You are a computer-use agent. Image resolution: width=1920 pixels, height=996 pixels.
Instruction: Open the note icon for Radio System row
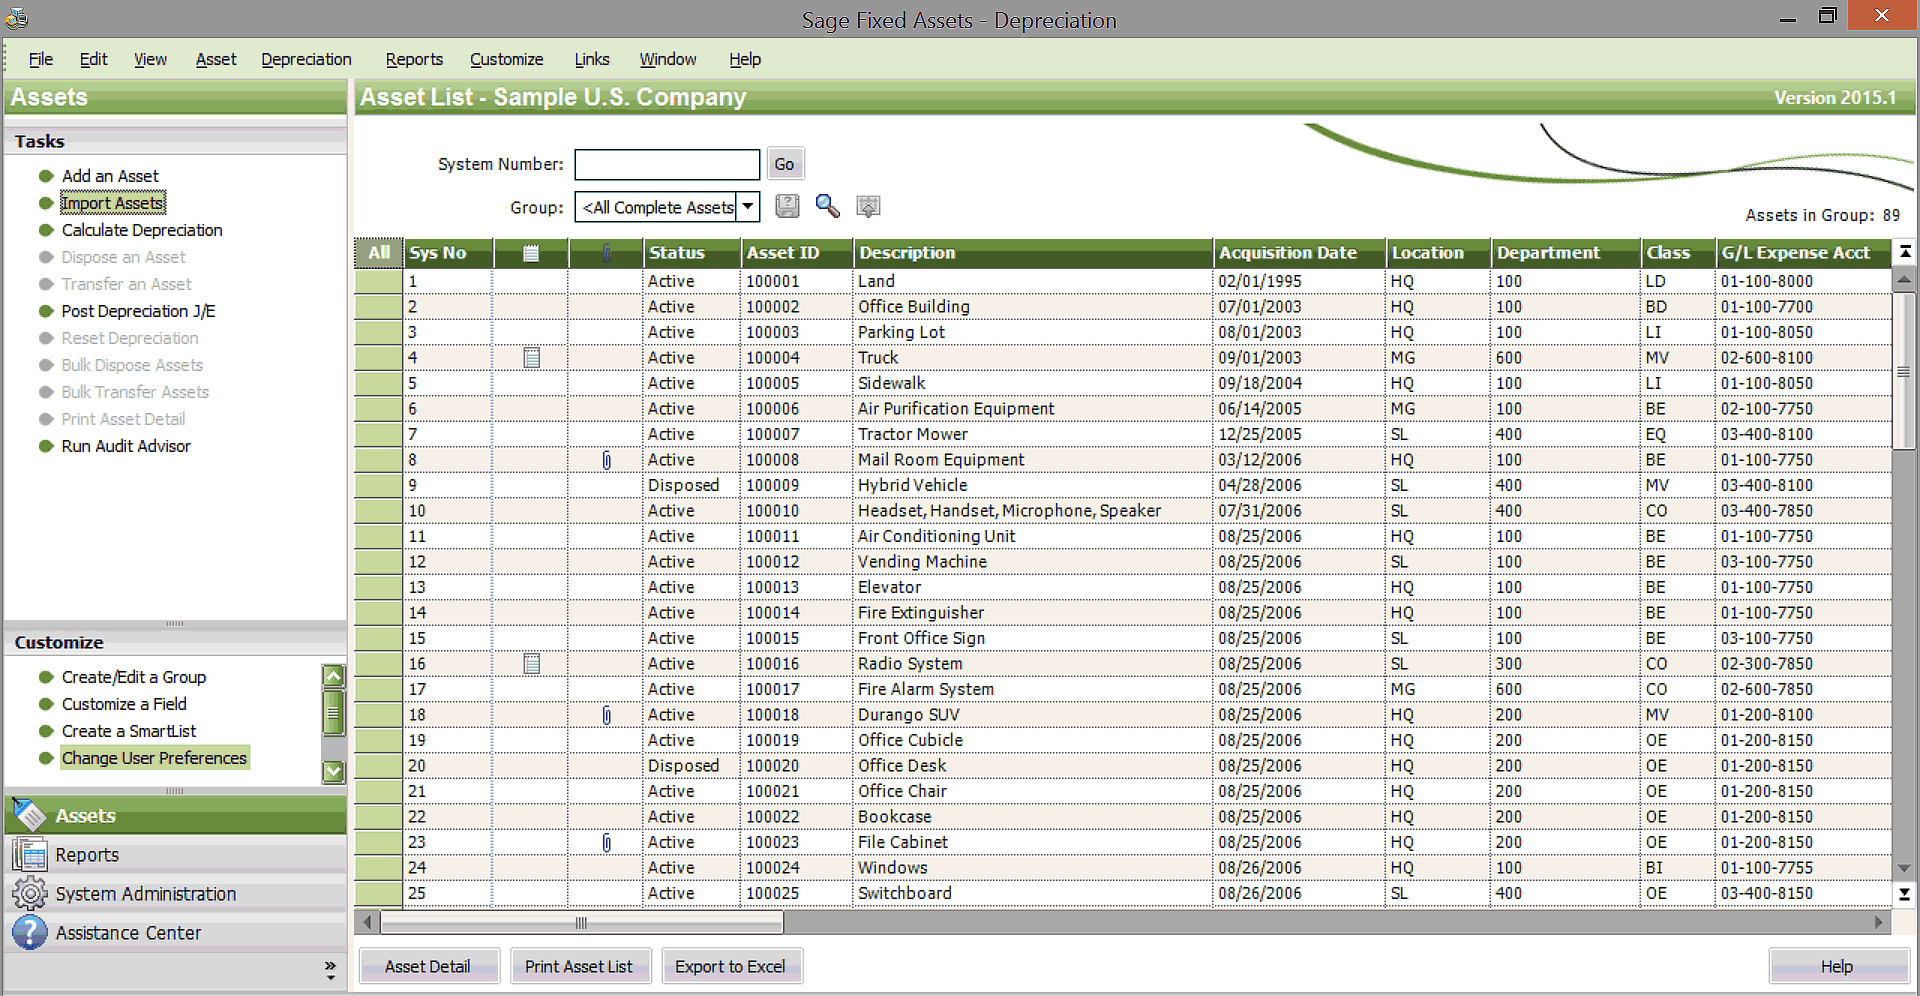click(x=532, y=663)
